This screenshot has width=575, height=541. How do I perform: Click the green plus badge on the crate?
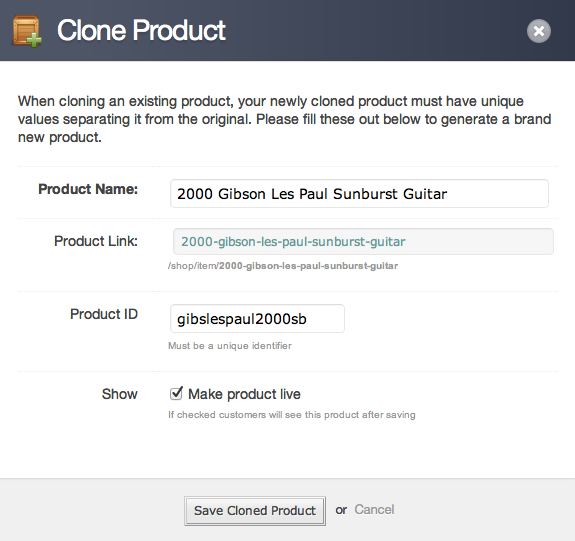(34, 40)
